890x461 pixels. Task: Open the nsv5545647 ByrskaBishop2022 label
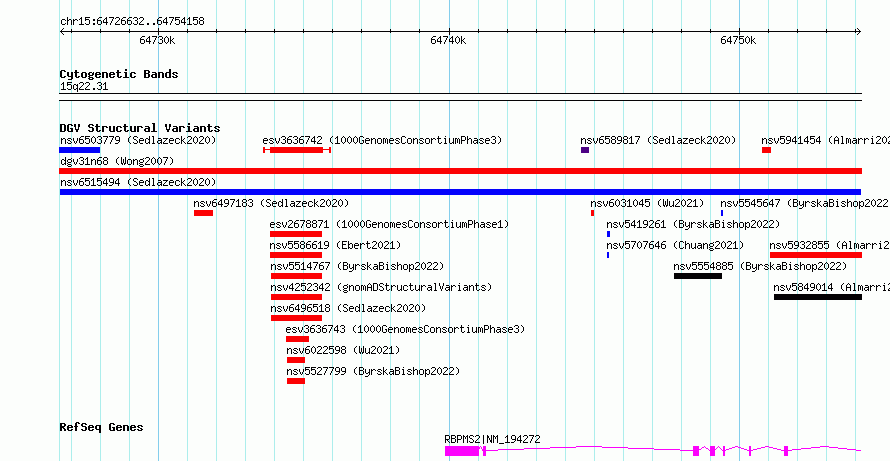804,203
